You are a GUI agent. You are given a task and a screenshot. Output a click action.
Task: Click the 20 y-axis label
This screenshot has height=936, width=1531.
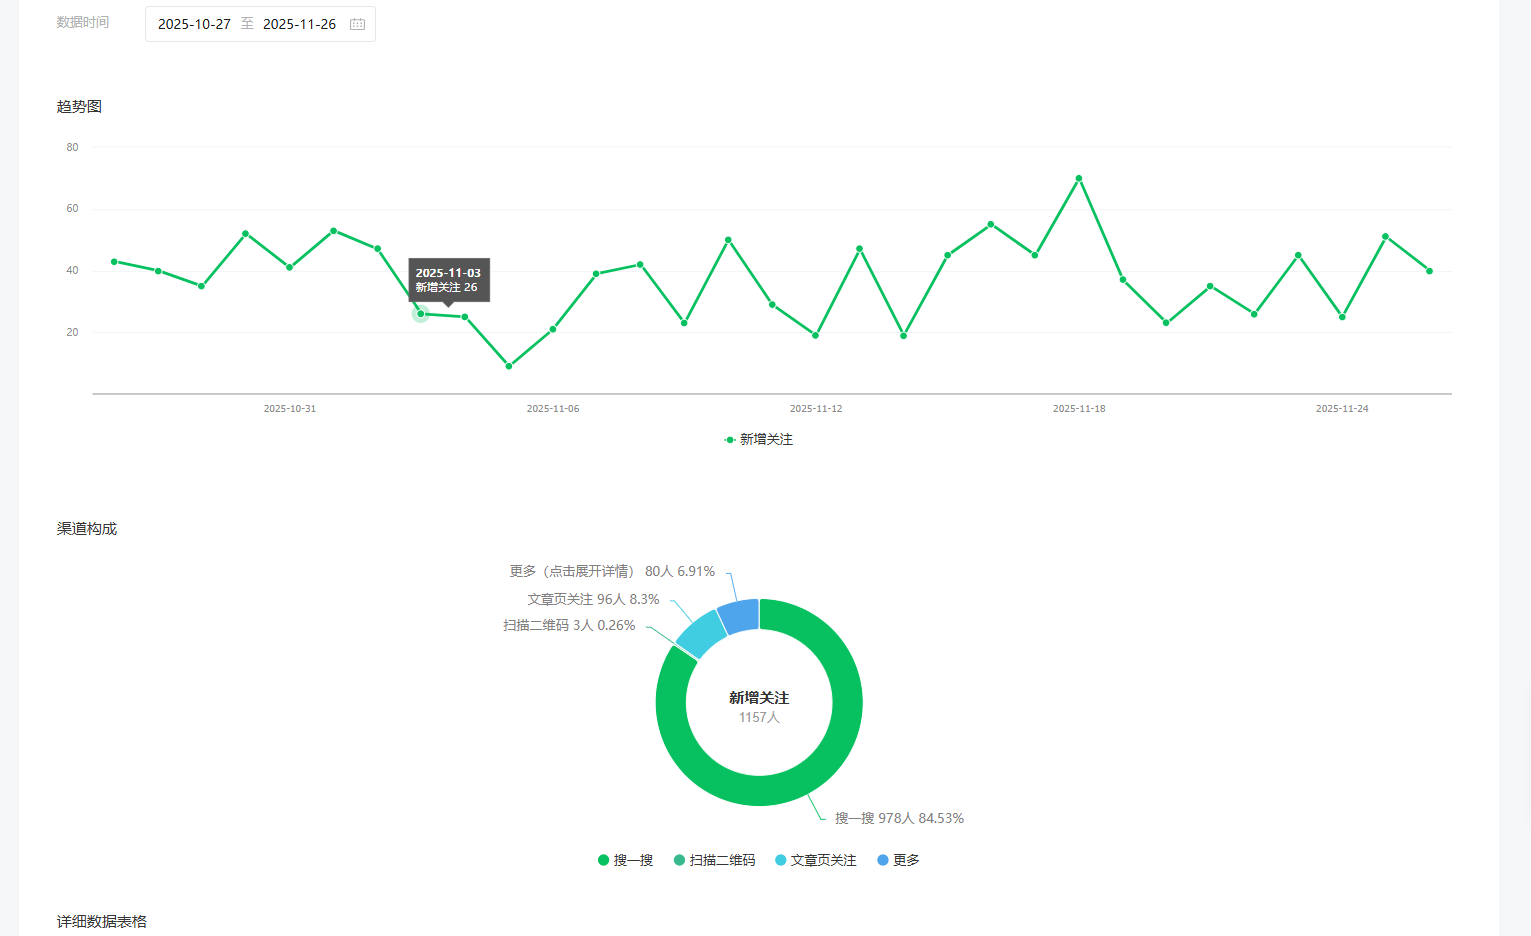(72, 332)
